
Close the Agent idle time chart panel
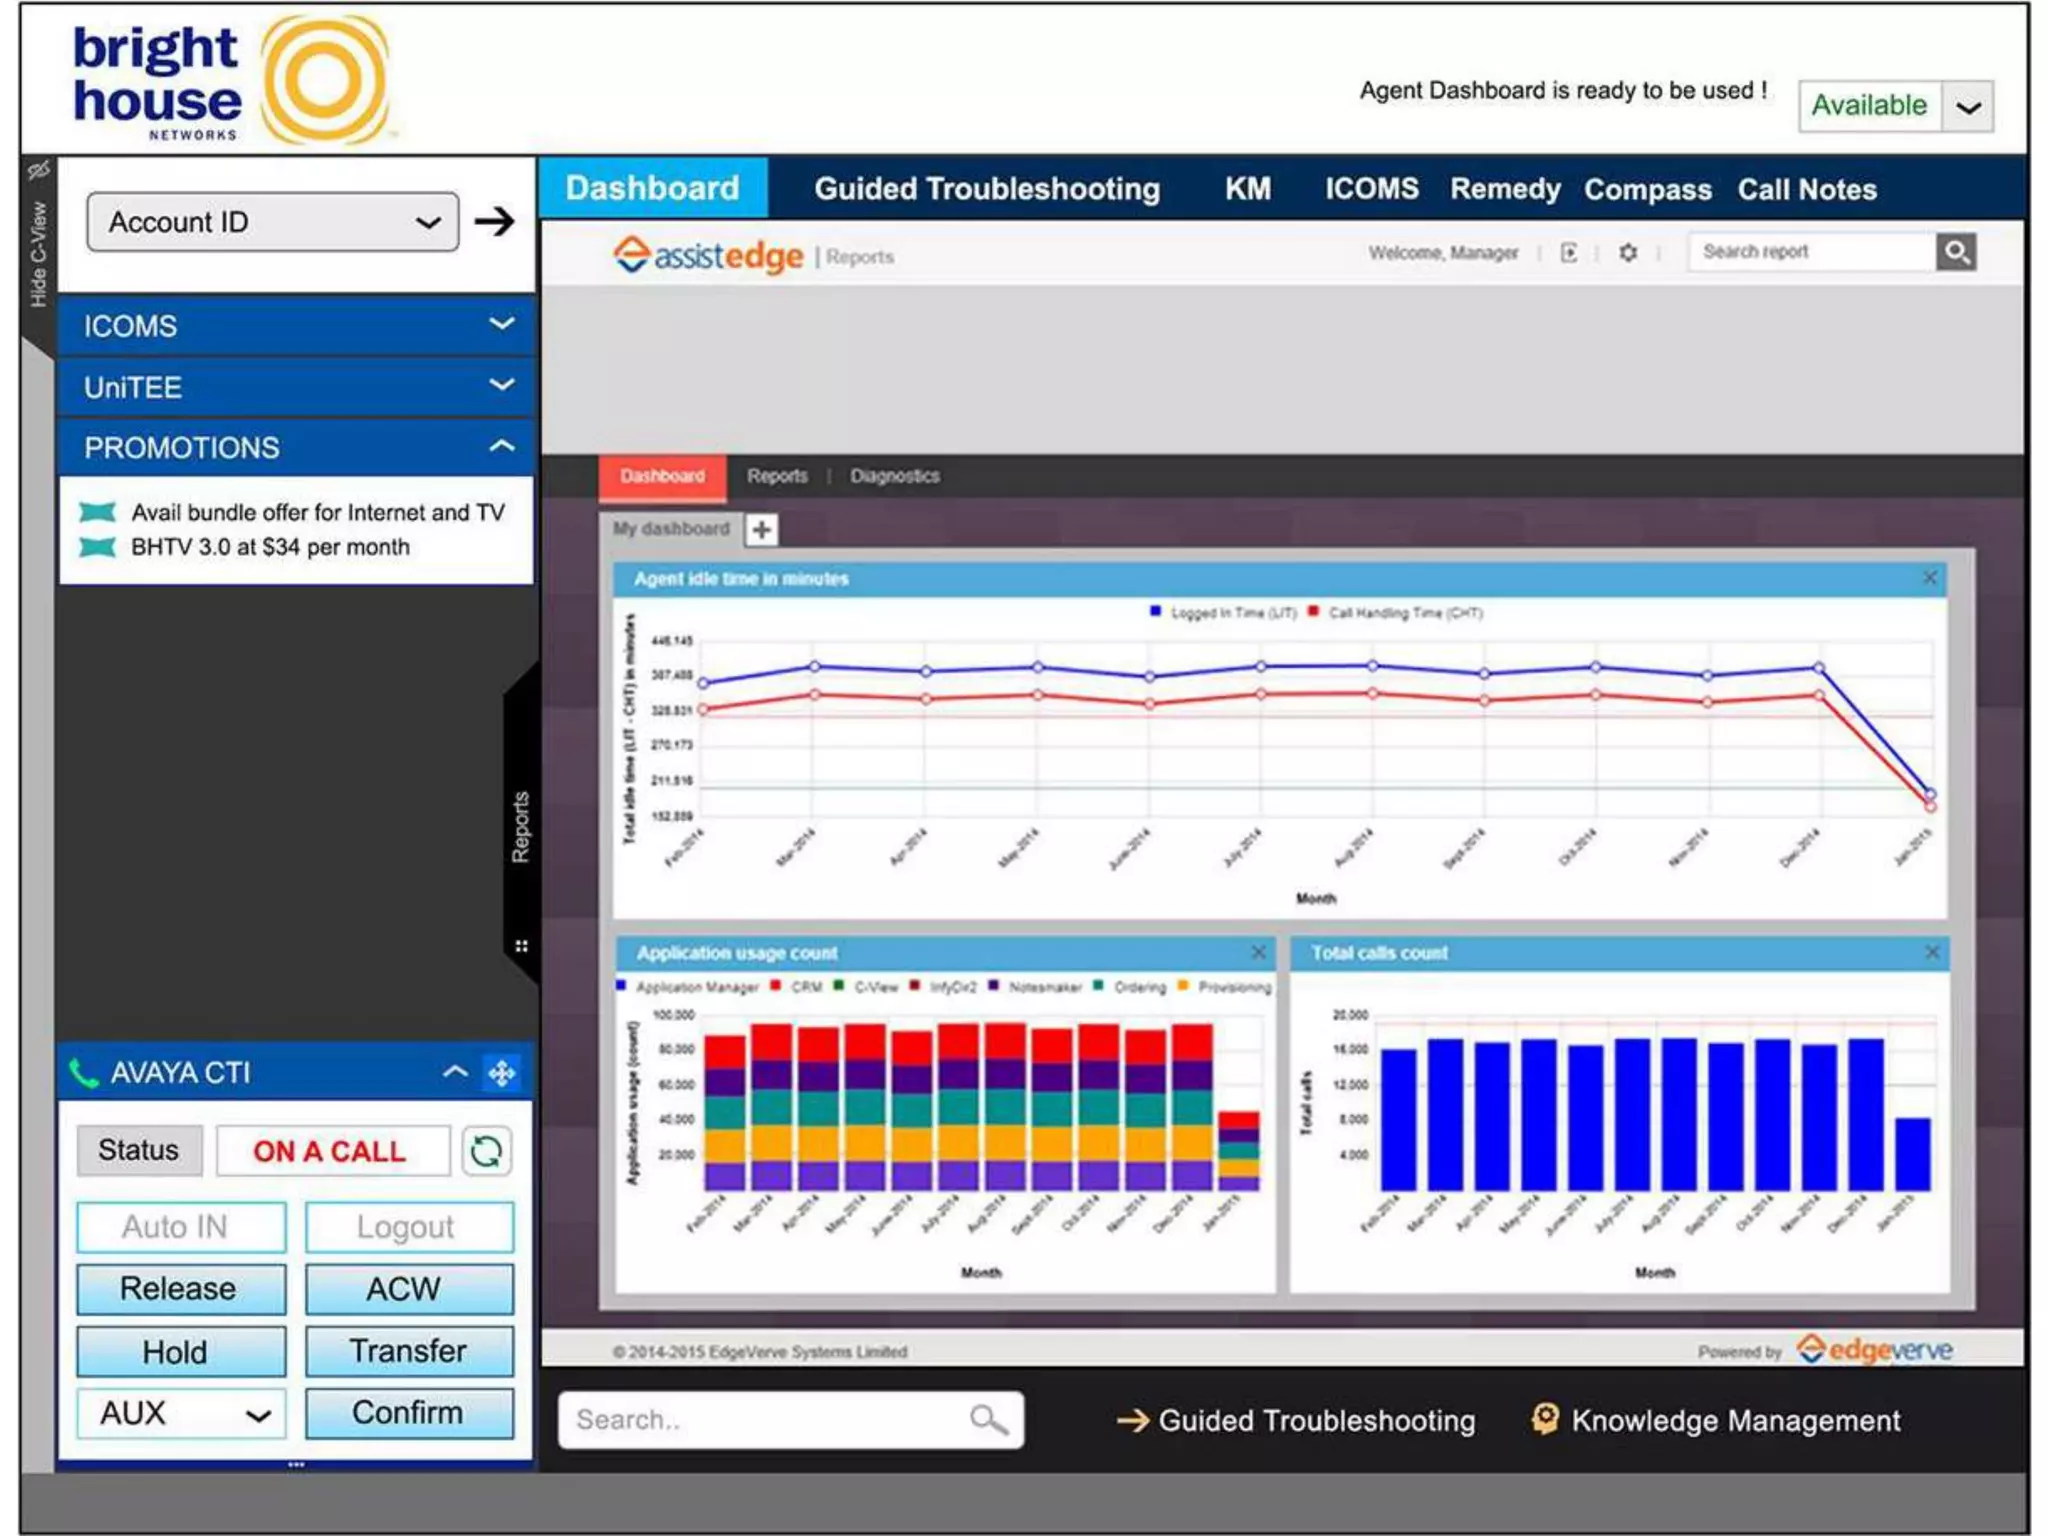[1930, 578]
